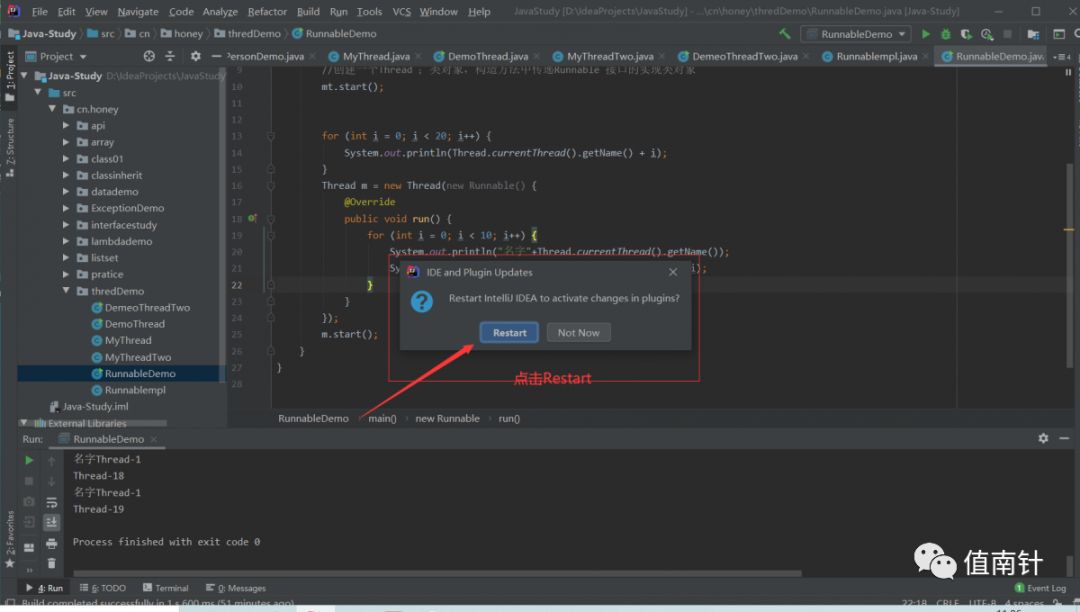Stop the process in the Run panel
This screenshot has height=612, width=1080.
pyautogui.click(x=29, y=481)
